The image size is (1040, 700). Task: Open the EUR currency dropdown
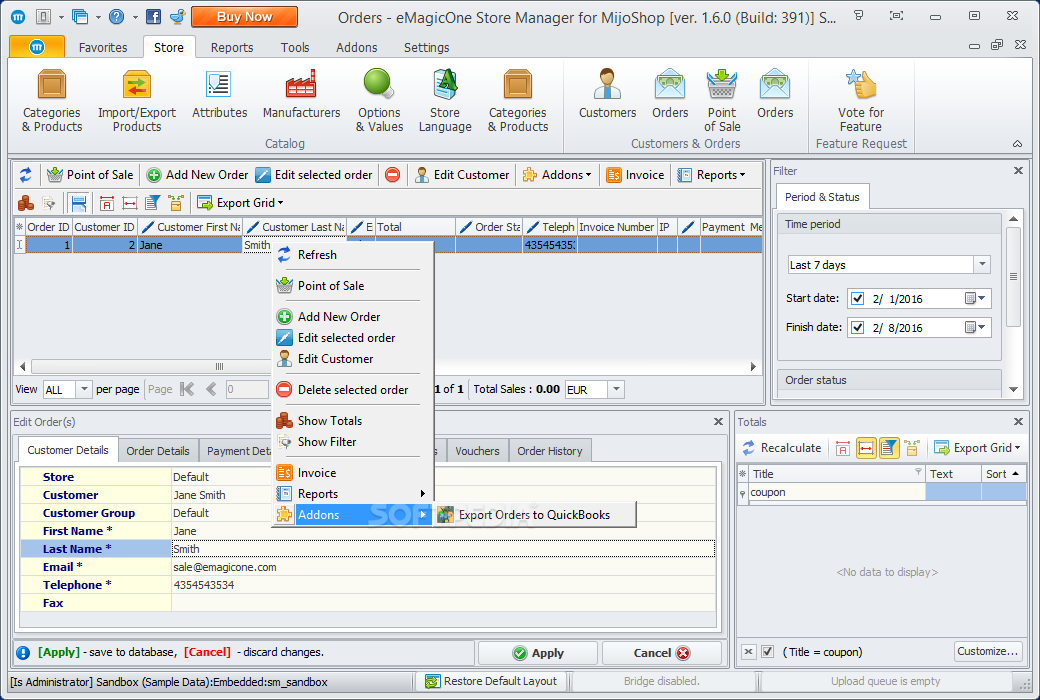coord(616,389)
